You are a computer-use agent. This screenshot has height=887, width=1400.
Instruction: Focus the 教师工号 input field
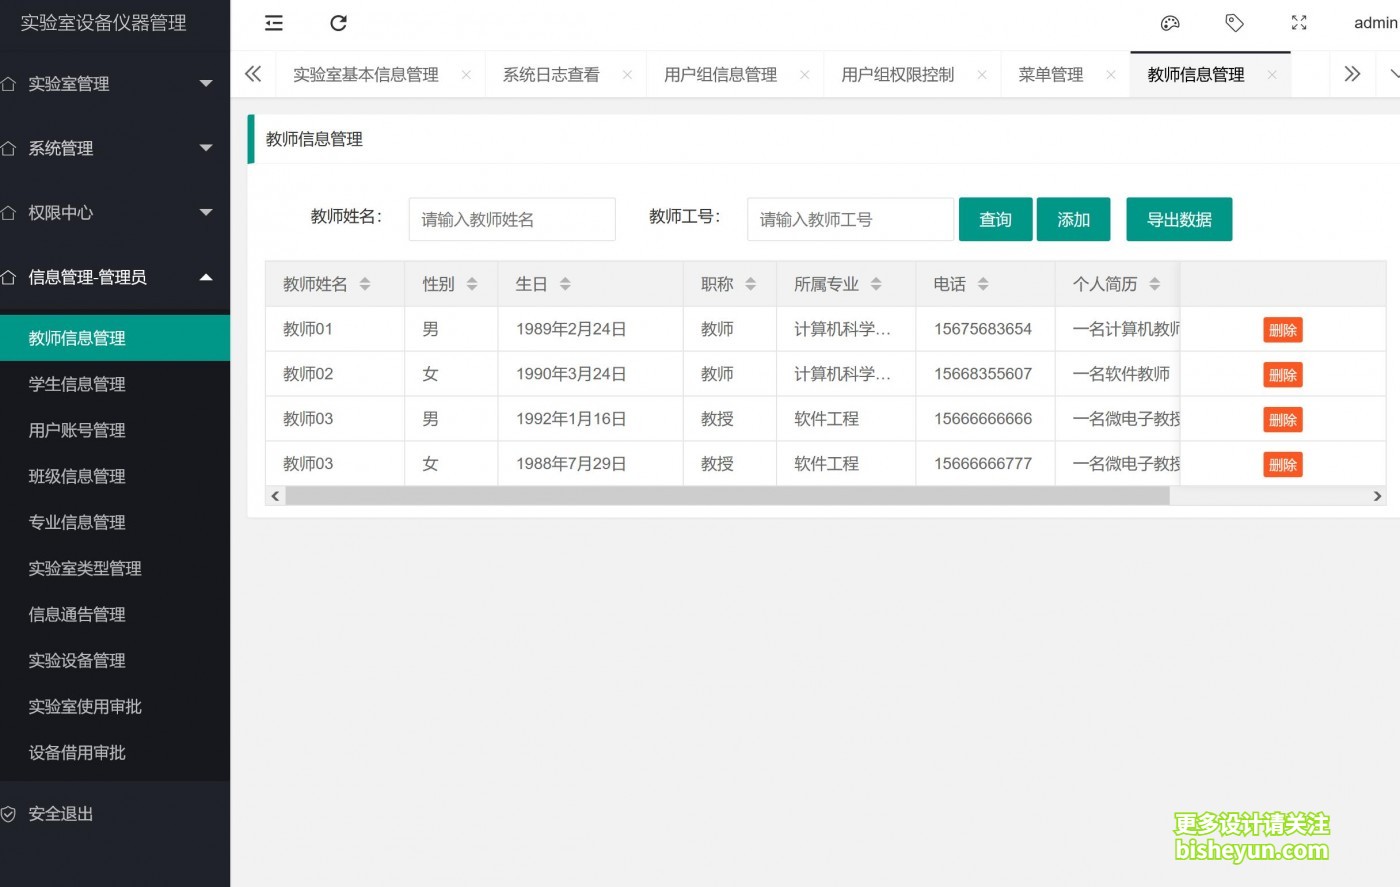pyautogui.click(x=850, y=219)
